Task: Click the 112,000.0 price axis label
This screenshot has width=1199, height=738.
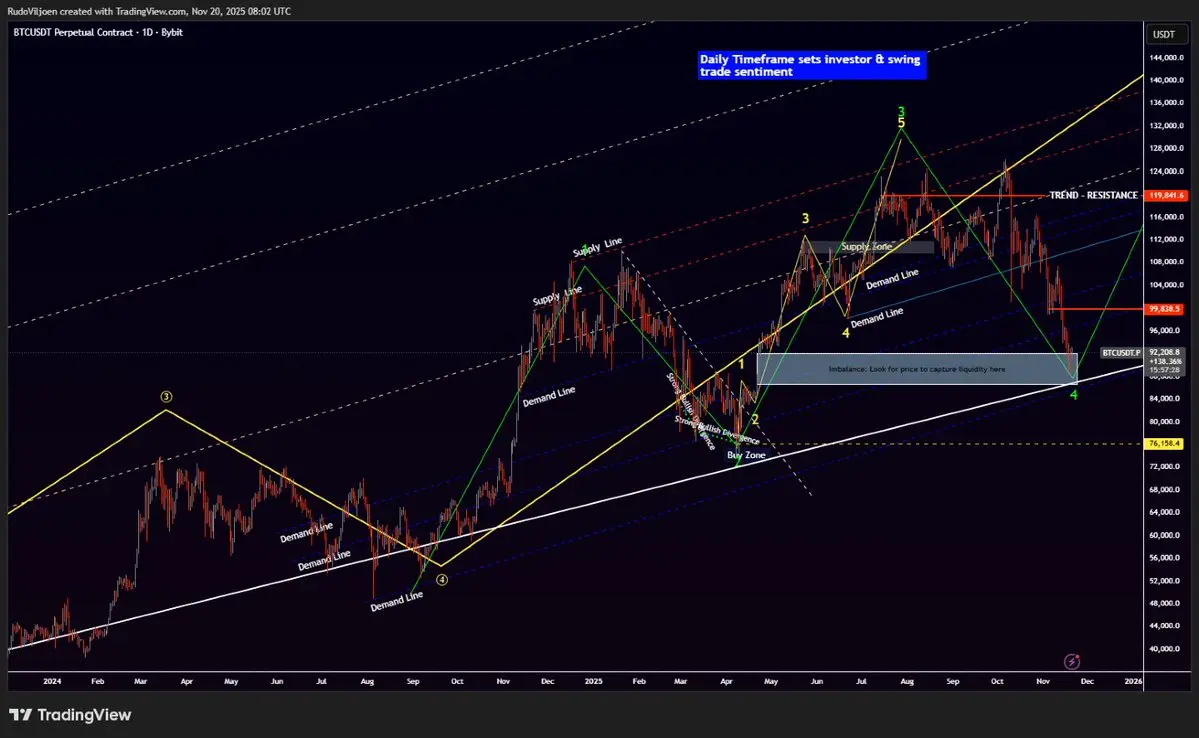Action: pyautogui.click(x=1165, y=239)
